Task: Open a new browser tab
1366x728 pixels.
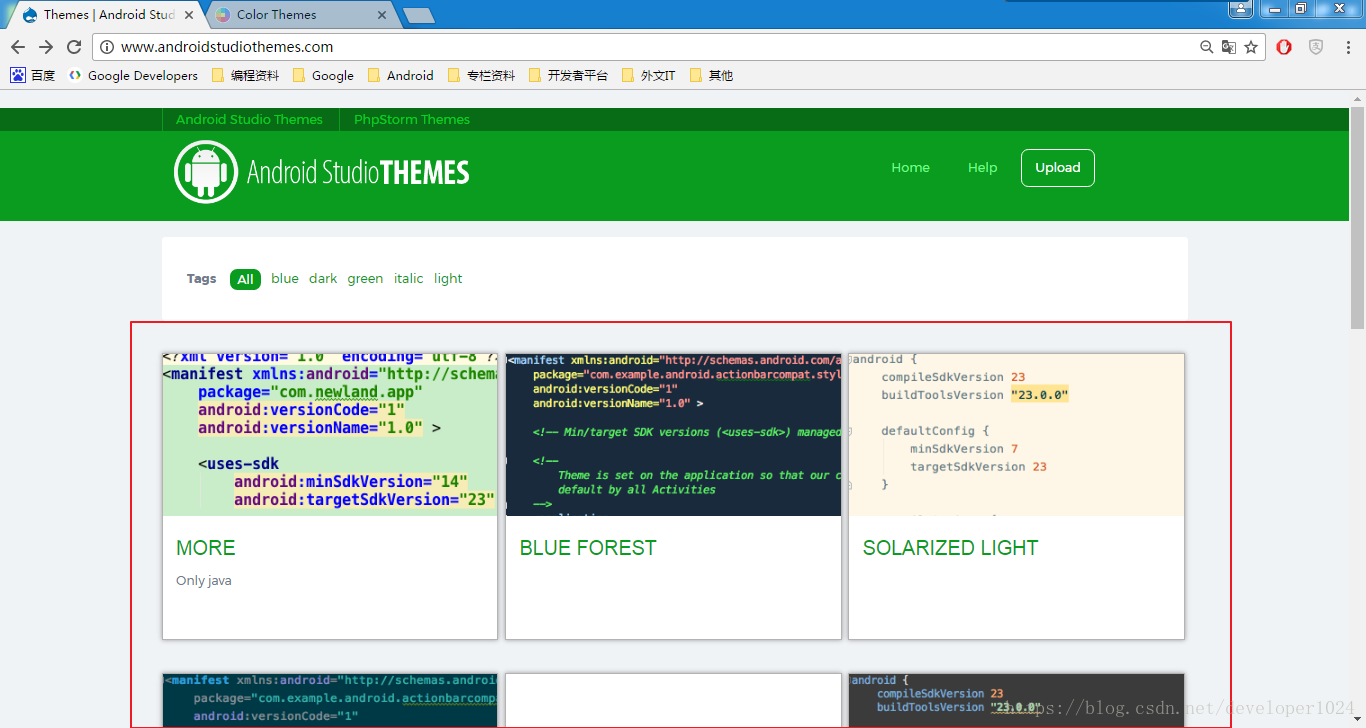Action: (418, 15)
